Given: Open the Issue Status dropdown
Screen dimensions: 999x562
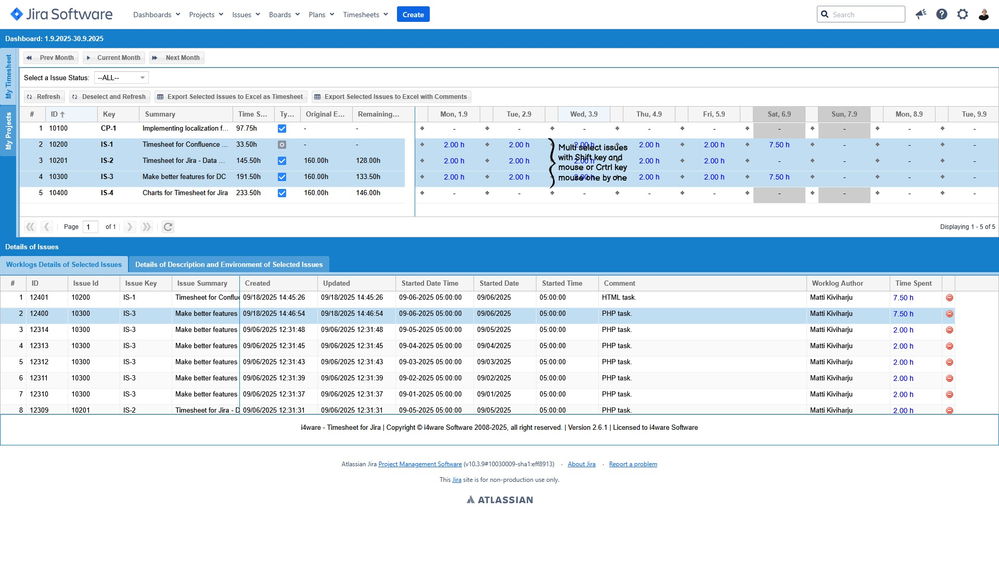Looking at the screenshot, I should (121, 78).
